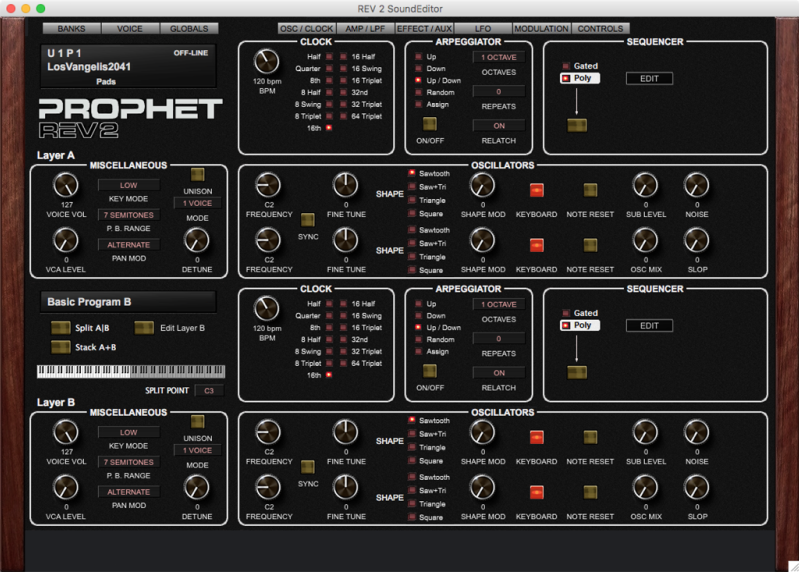Toggle the Edit Layer B button

pyautogui.click(x=146, y=327)
